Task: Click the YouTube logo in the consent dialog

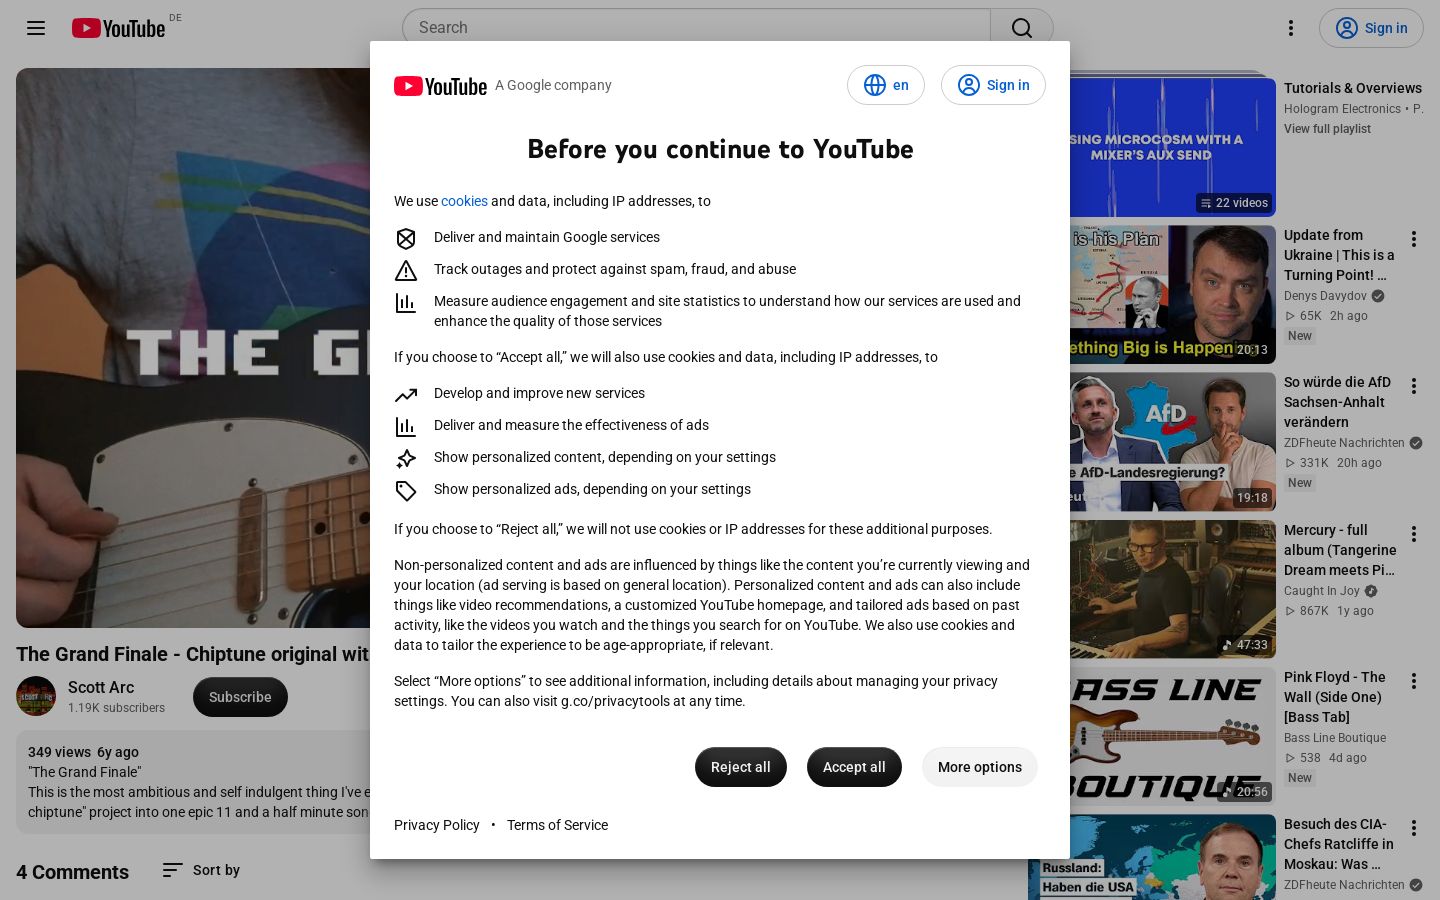Action: (440, 86)
